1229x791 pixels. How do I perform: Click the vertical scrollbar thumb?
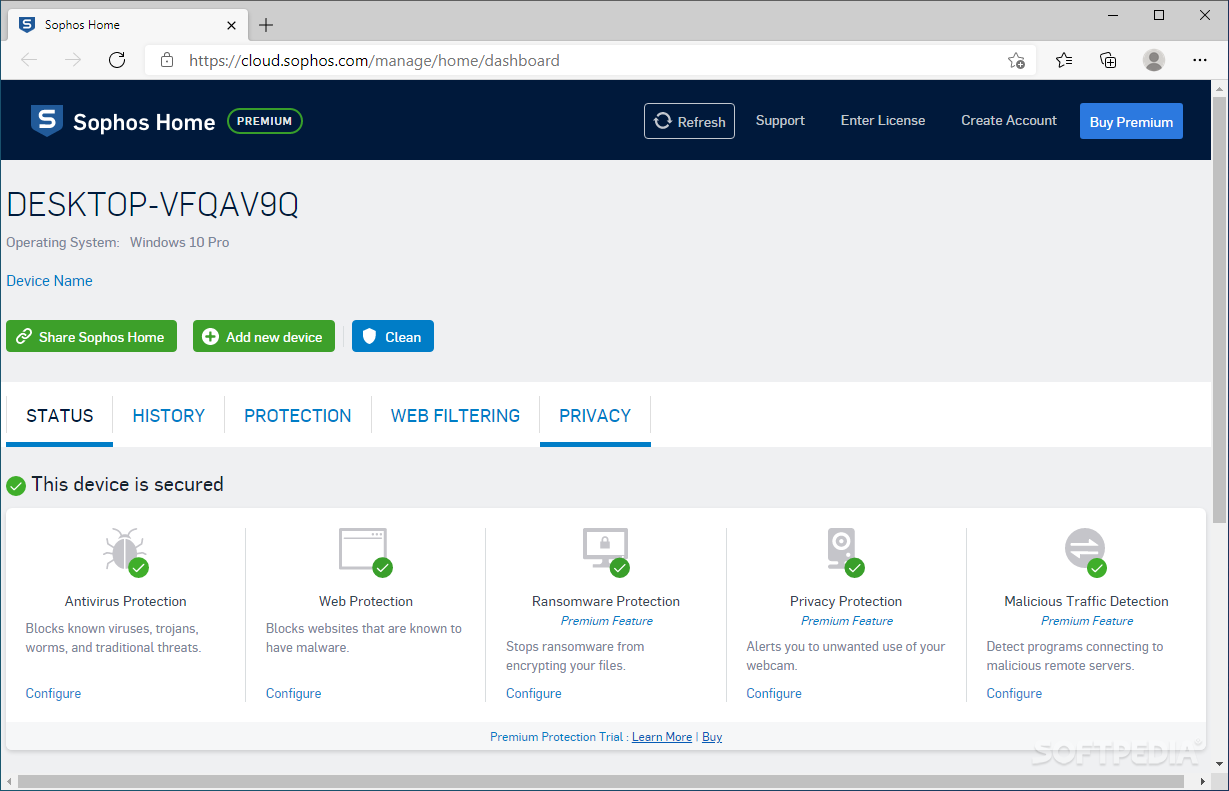(1219, 310)
